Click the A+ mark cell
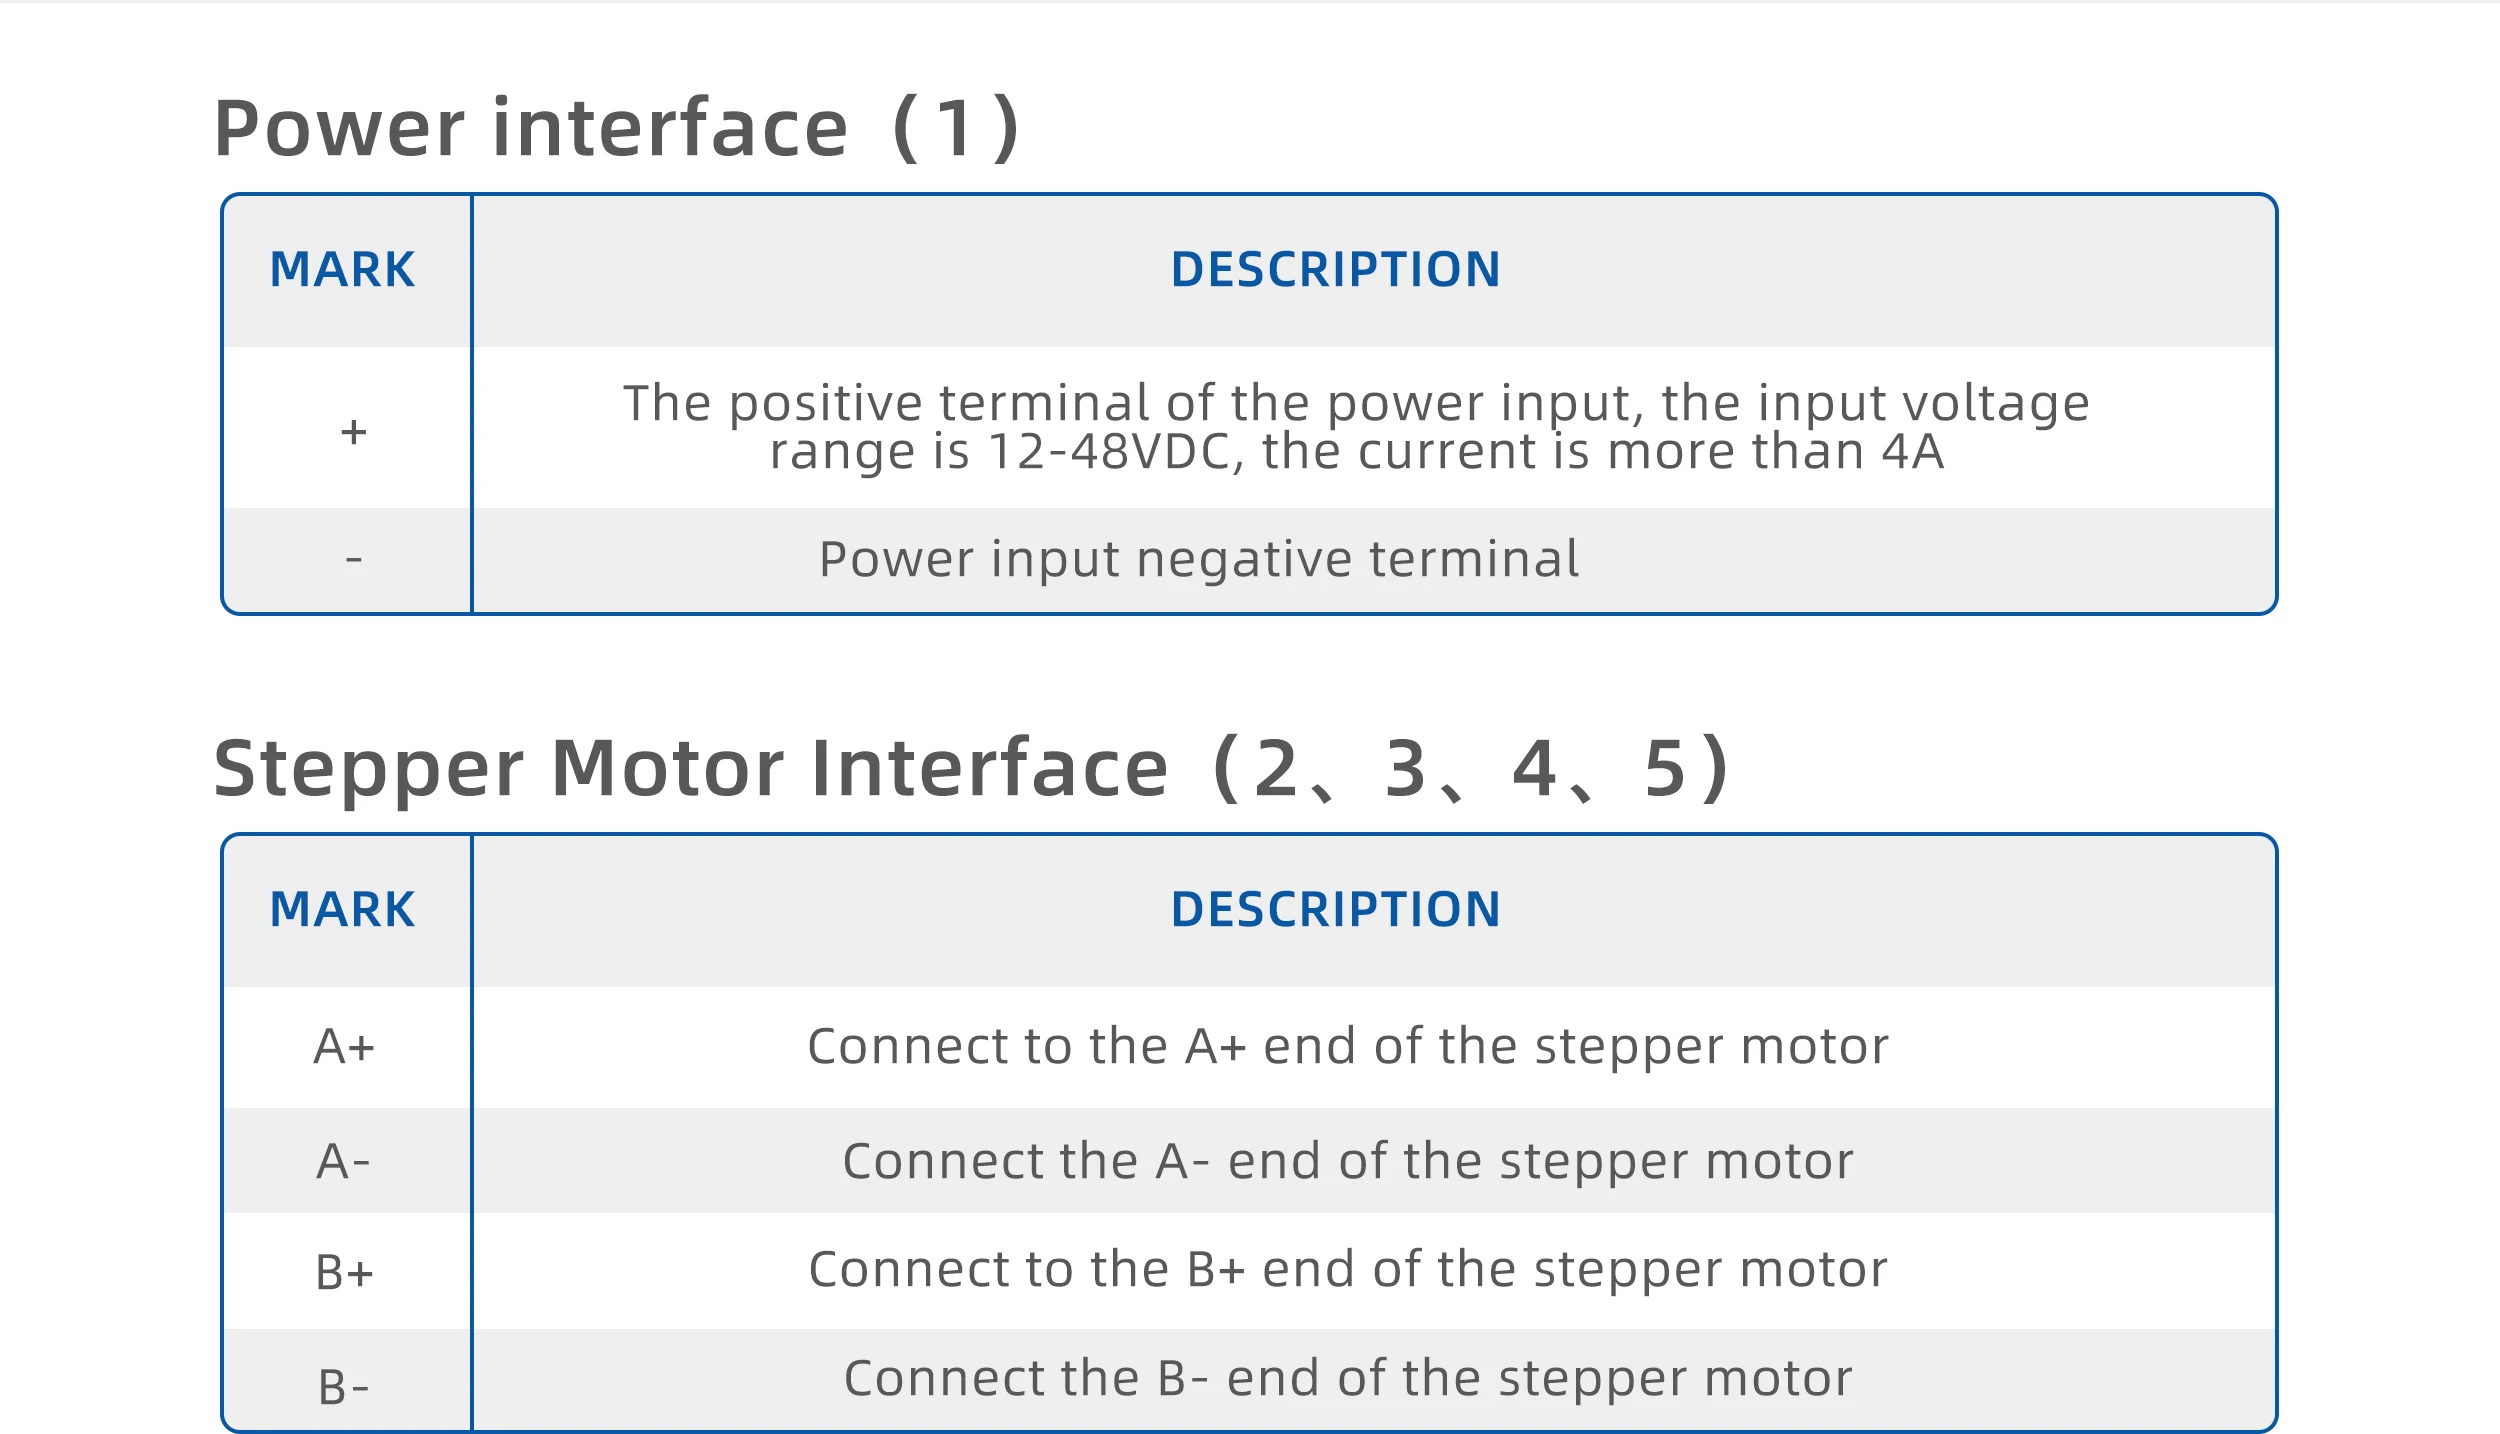 pos(344,1047)
